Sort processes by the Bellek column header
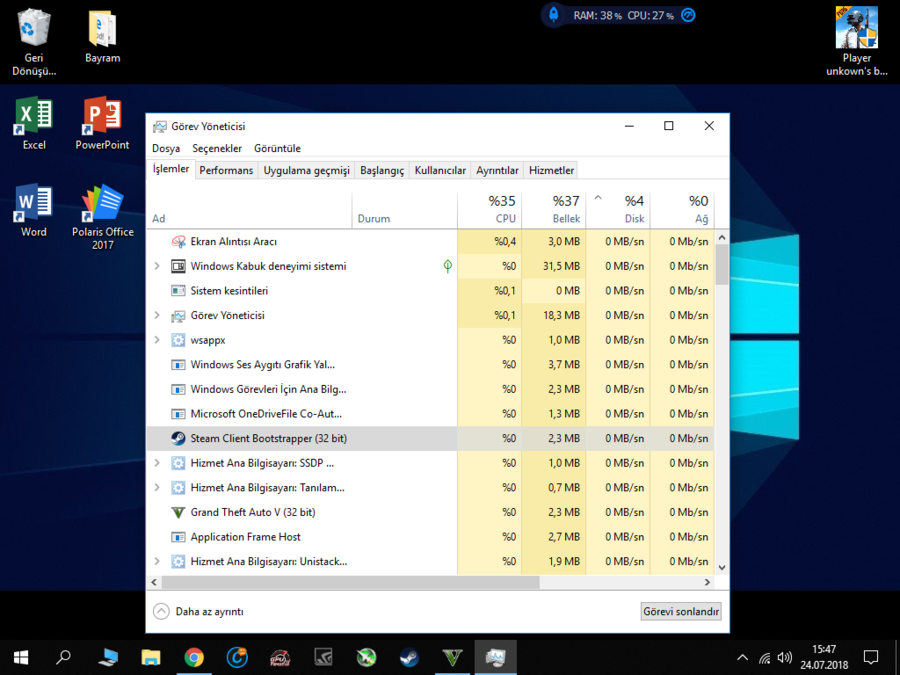The image size is (900, 675). pos(554,210)
